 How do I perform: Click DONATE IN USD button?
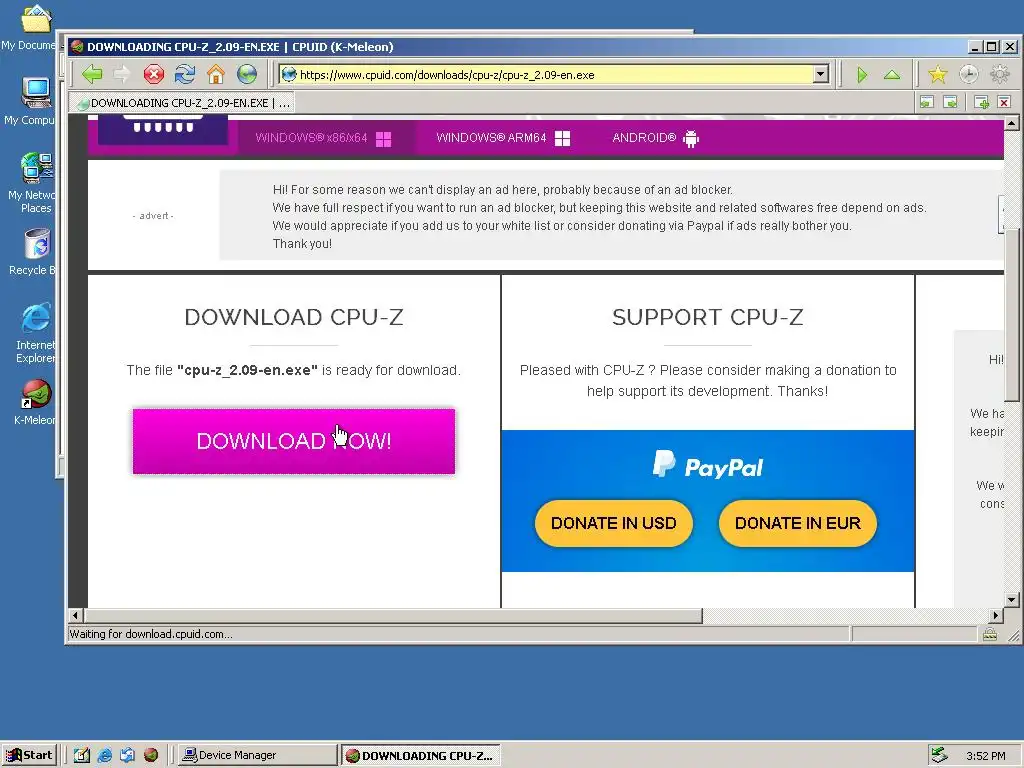tap(614, 523)
